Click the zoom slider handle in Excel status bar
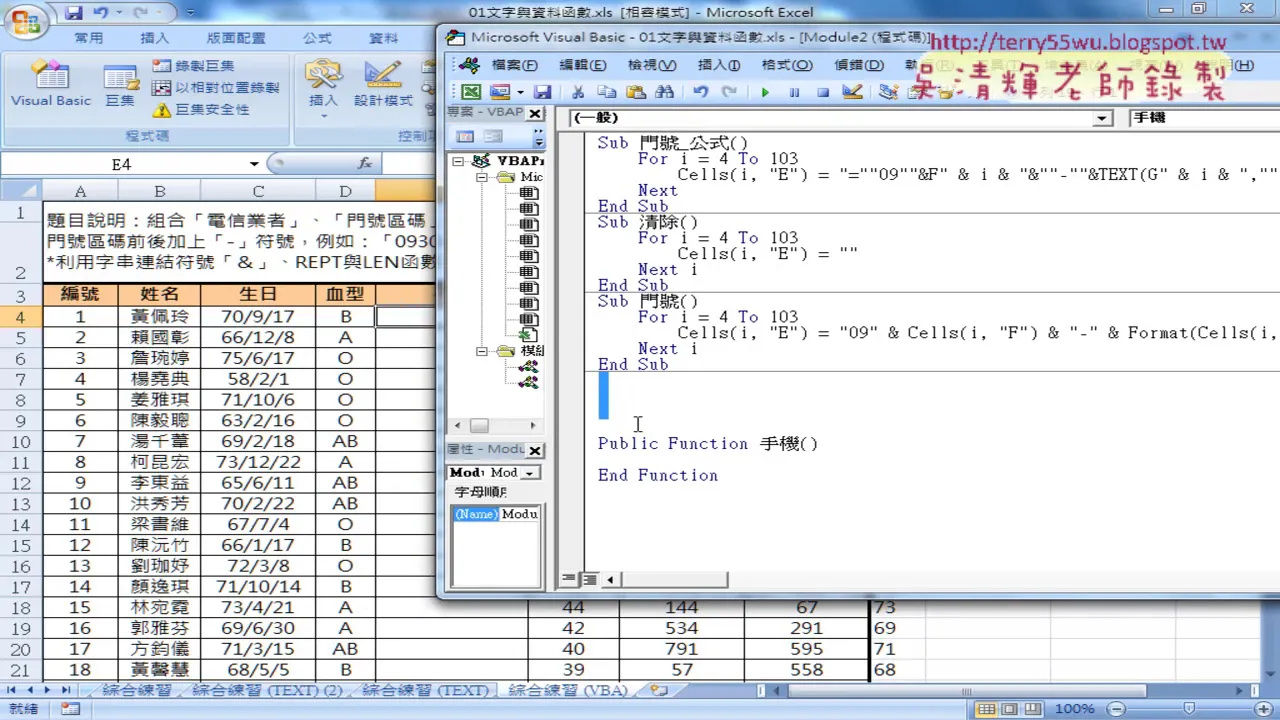Image resolution: width=1280 pixels, height=720 pixels. tap(1187, 709)
